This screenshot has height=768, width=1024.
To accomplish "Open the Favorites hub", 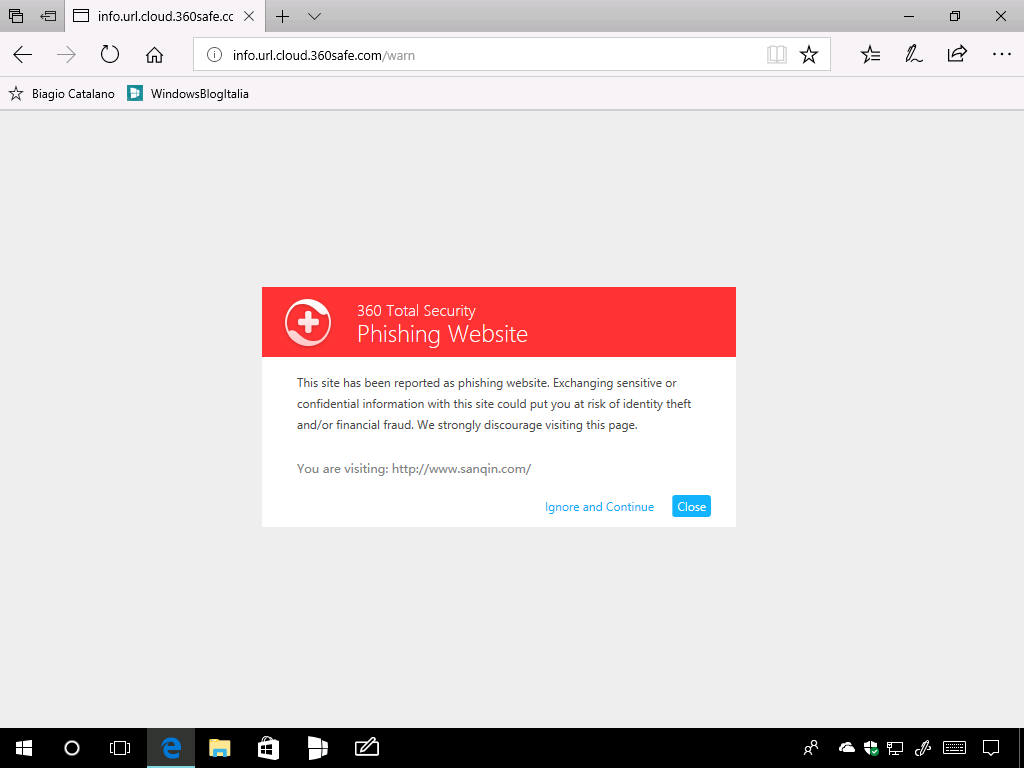I will [x=871, y=55].
